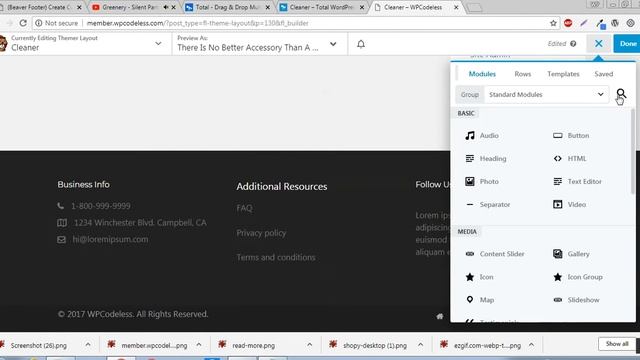Open the Privacy policy footer link
Image resolution: width=640 pixels, height=360 pixels.
click(261, 233)
